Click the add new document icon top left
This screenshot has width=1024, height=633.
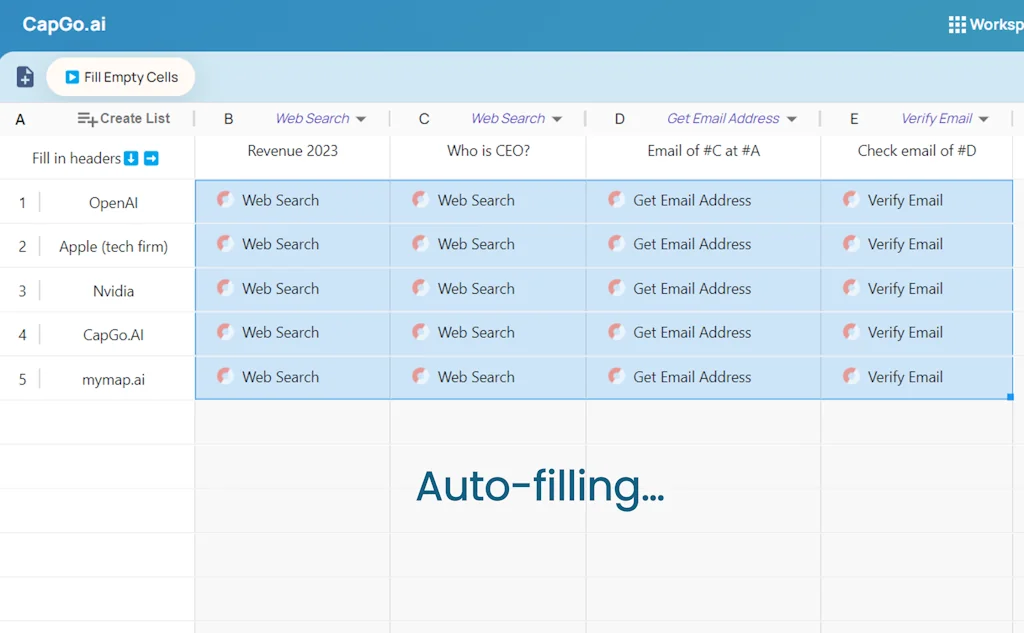coord(24,76)
